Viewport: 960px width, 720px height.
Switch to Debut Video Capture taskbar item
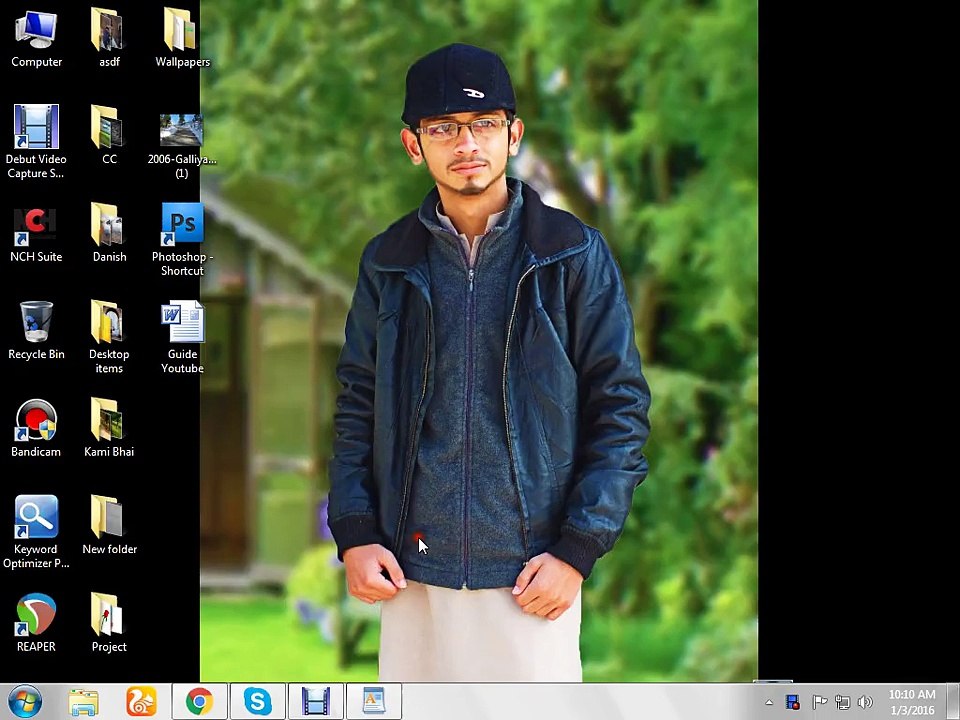click(x=316, y=702)
